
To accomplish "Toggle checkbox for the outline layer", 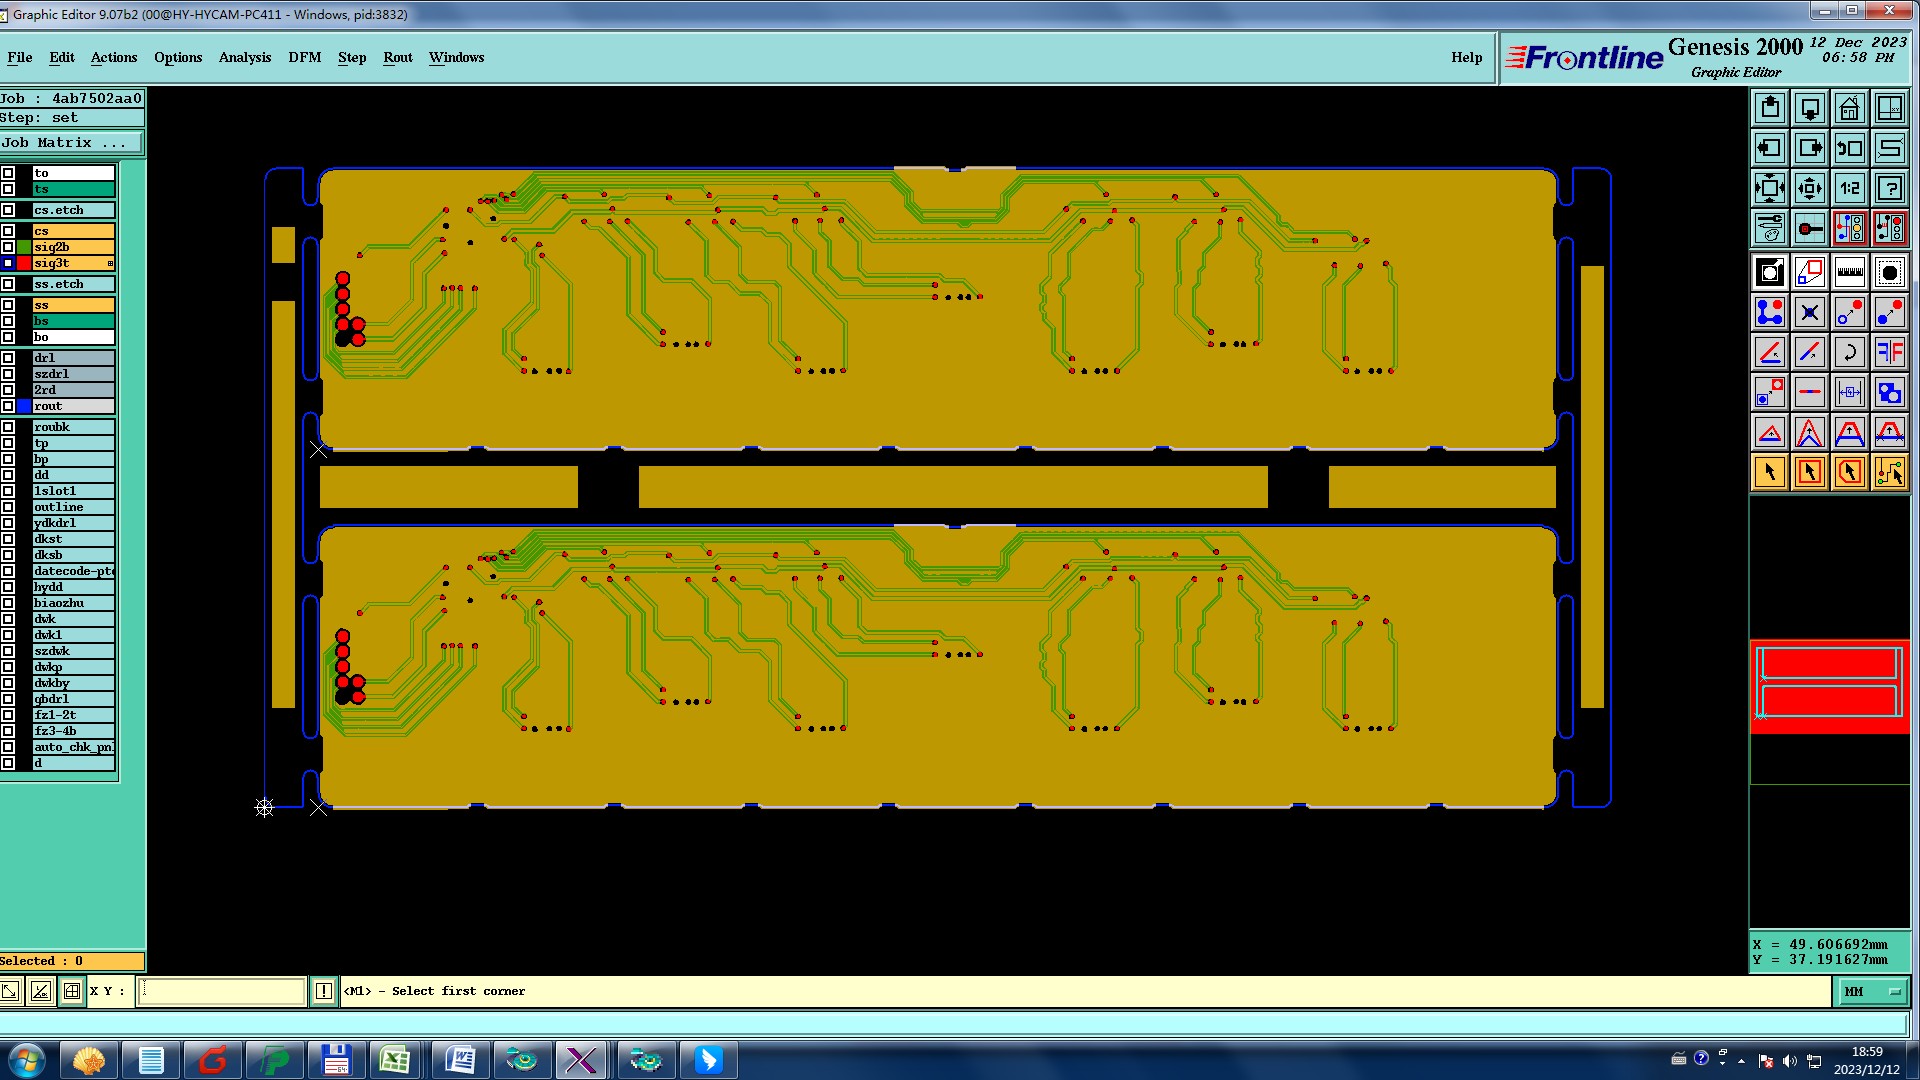I will (x=8, y=507).
